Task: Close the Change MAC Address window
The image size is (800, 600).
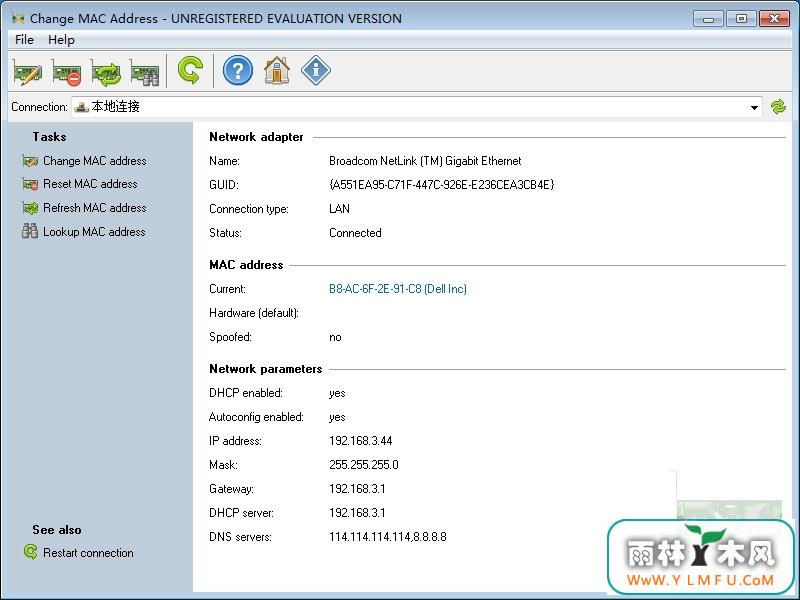Action: coord(774,19)
